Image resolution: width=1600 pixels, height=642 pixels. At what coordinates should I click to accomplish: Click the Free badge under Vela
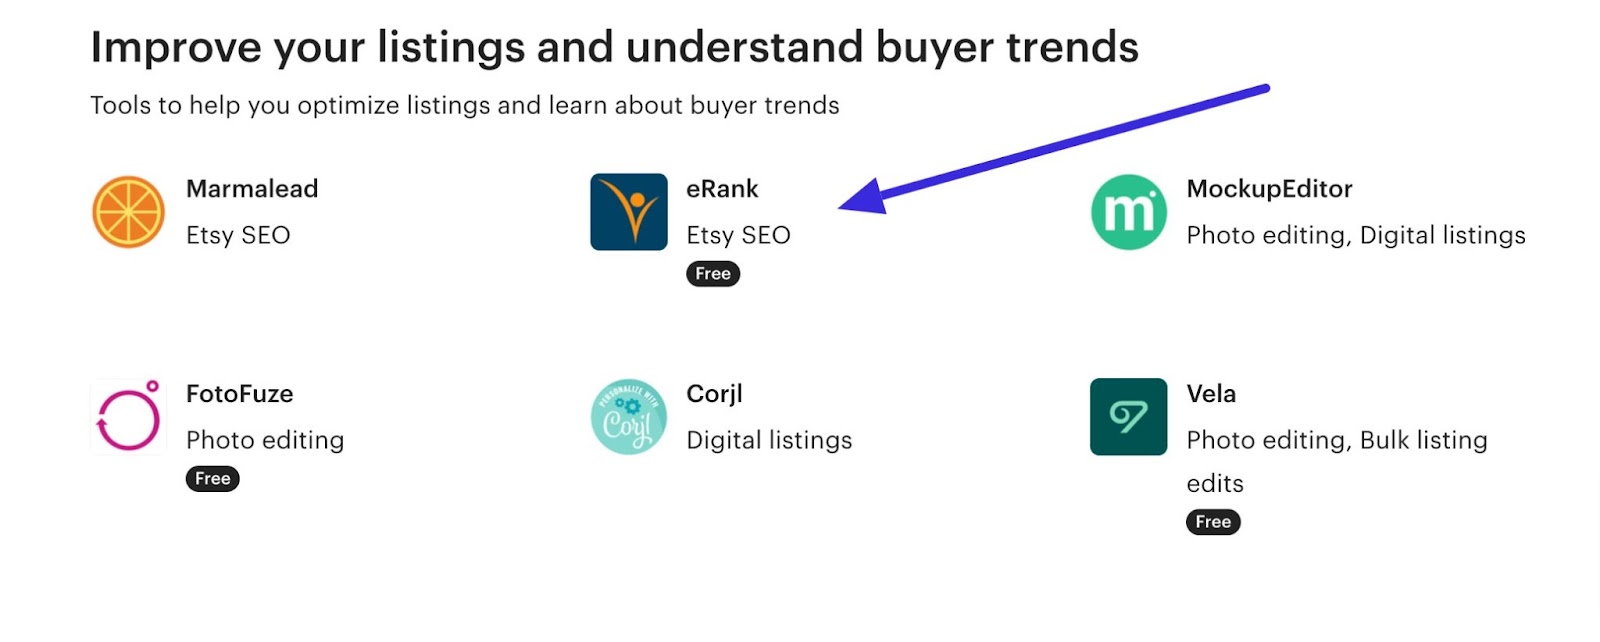coord(1213,522)
